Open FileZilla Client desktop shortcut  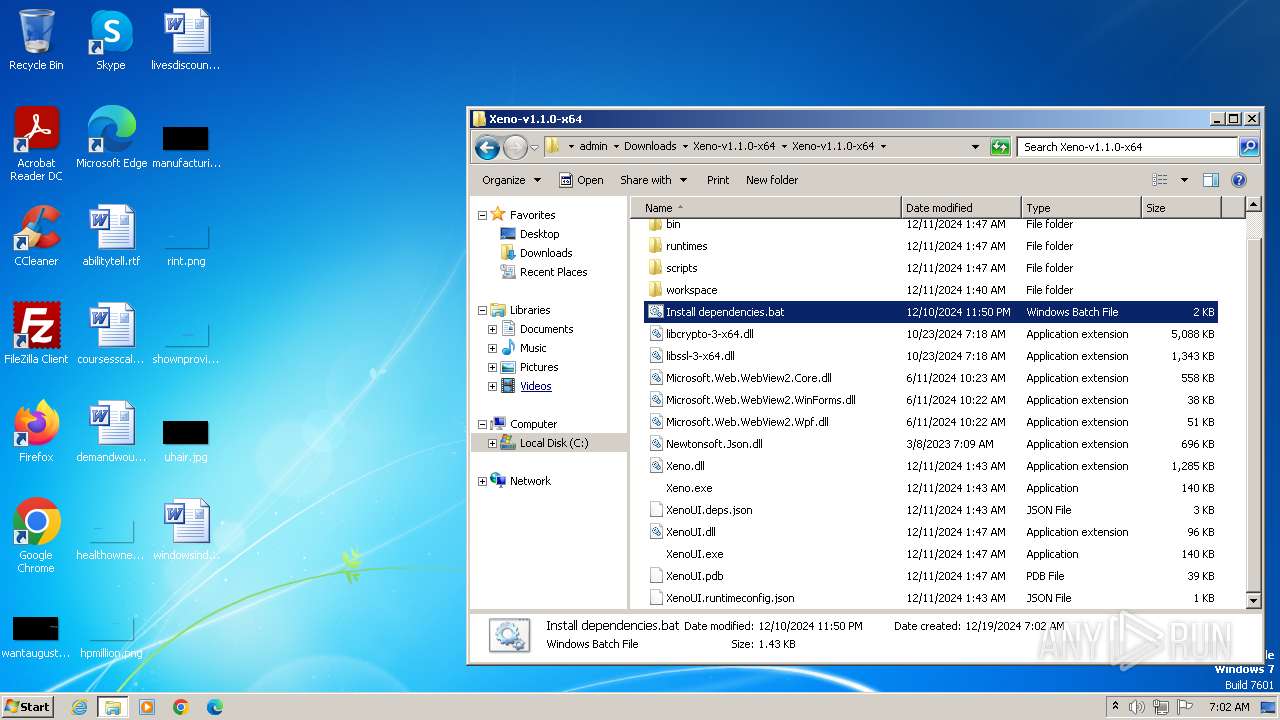pos(36,334)
